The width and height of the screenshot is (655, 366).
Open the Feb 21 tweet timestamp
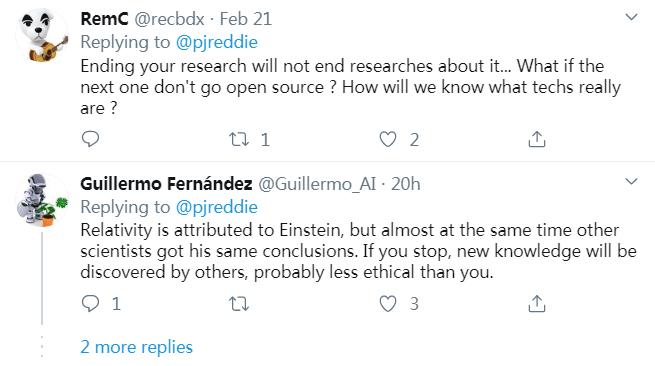[246, 19]
